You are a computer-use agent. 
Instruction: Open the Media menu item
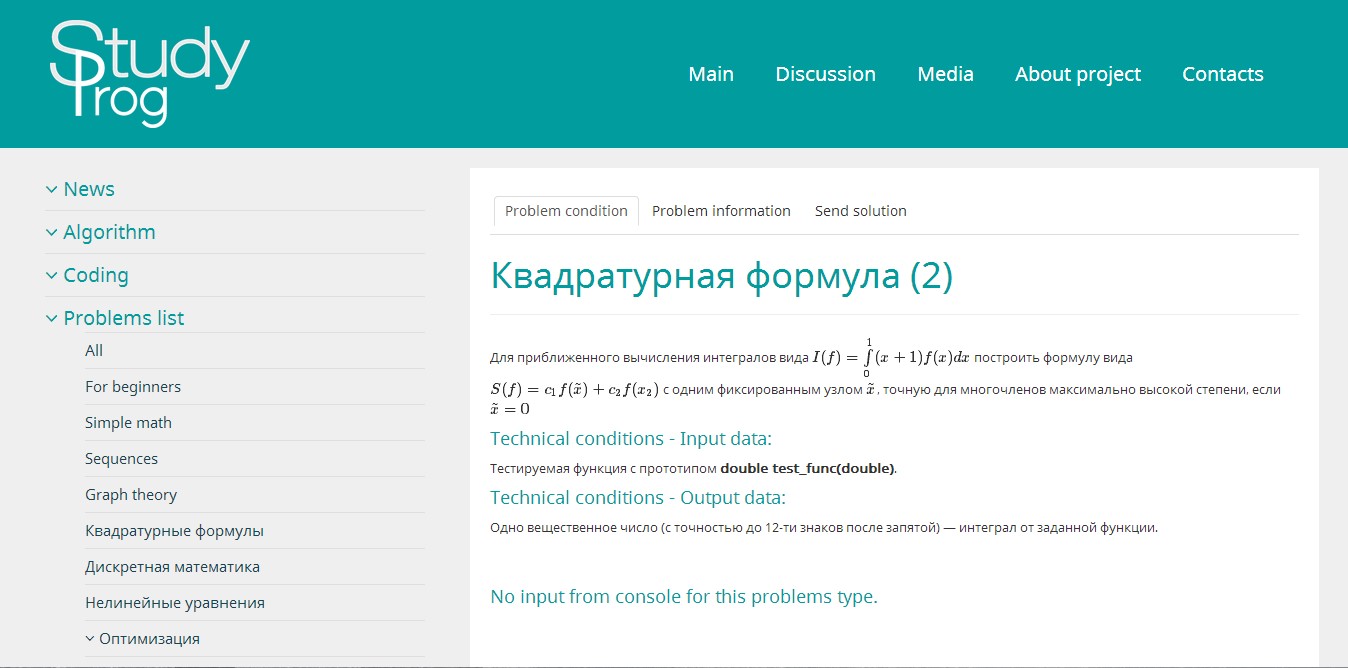click(945, 74)
